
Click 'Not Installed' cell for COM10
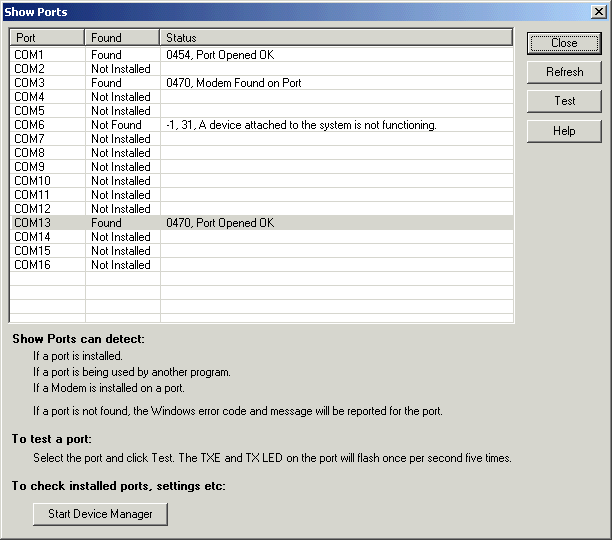point(121,181)
